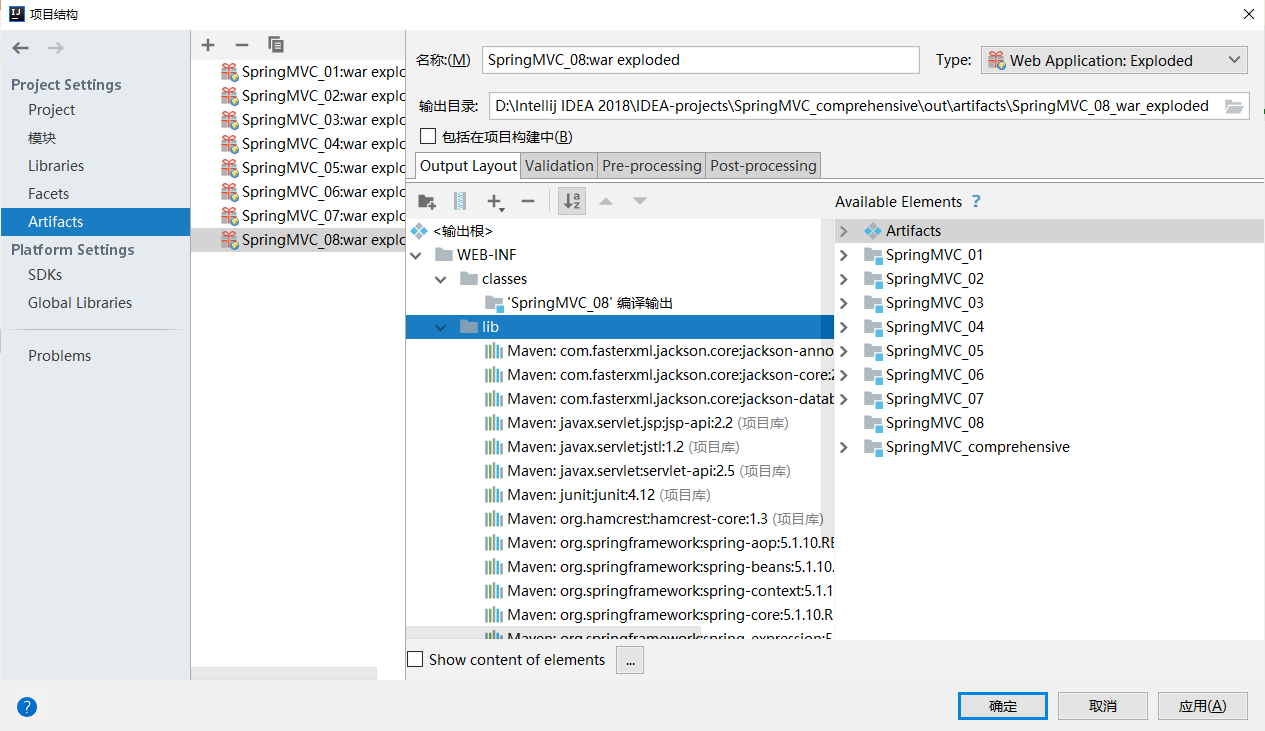Open dialog help in the bottom corner
1265x731 pixels.
click(x=27, y=707)
